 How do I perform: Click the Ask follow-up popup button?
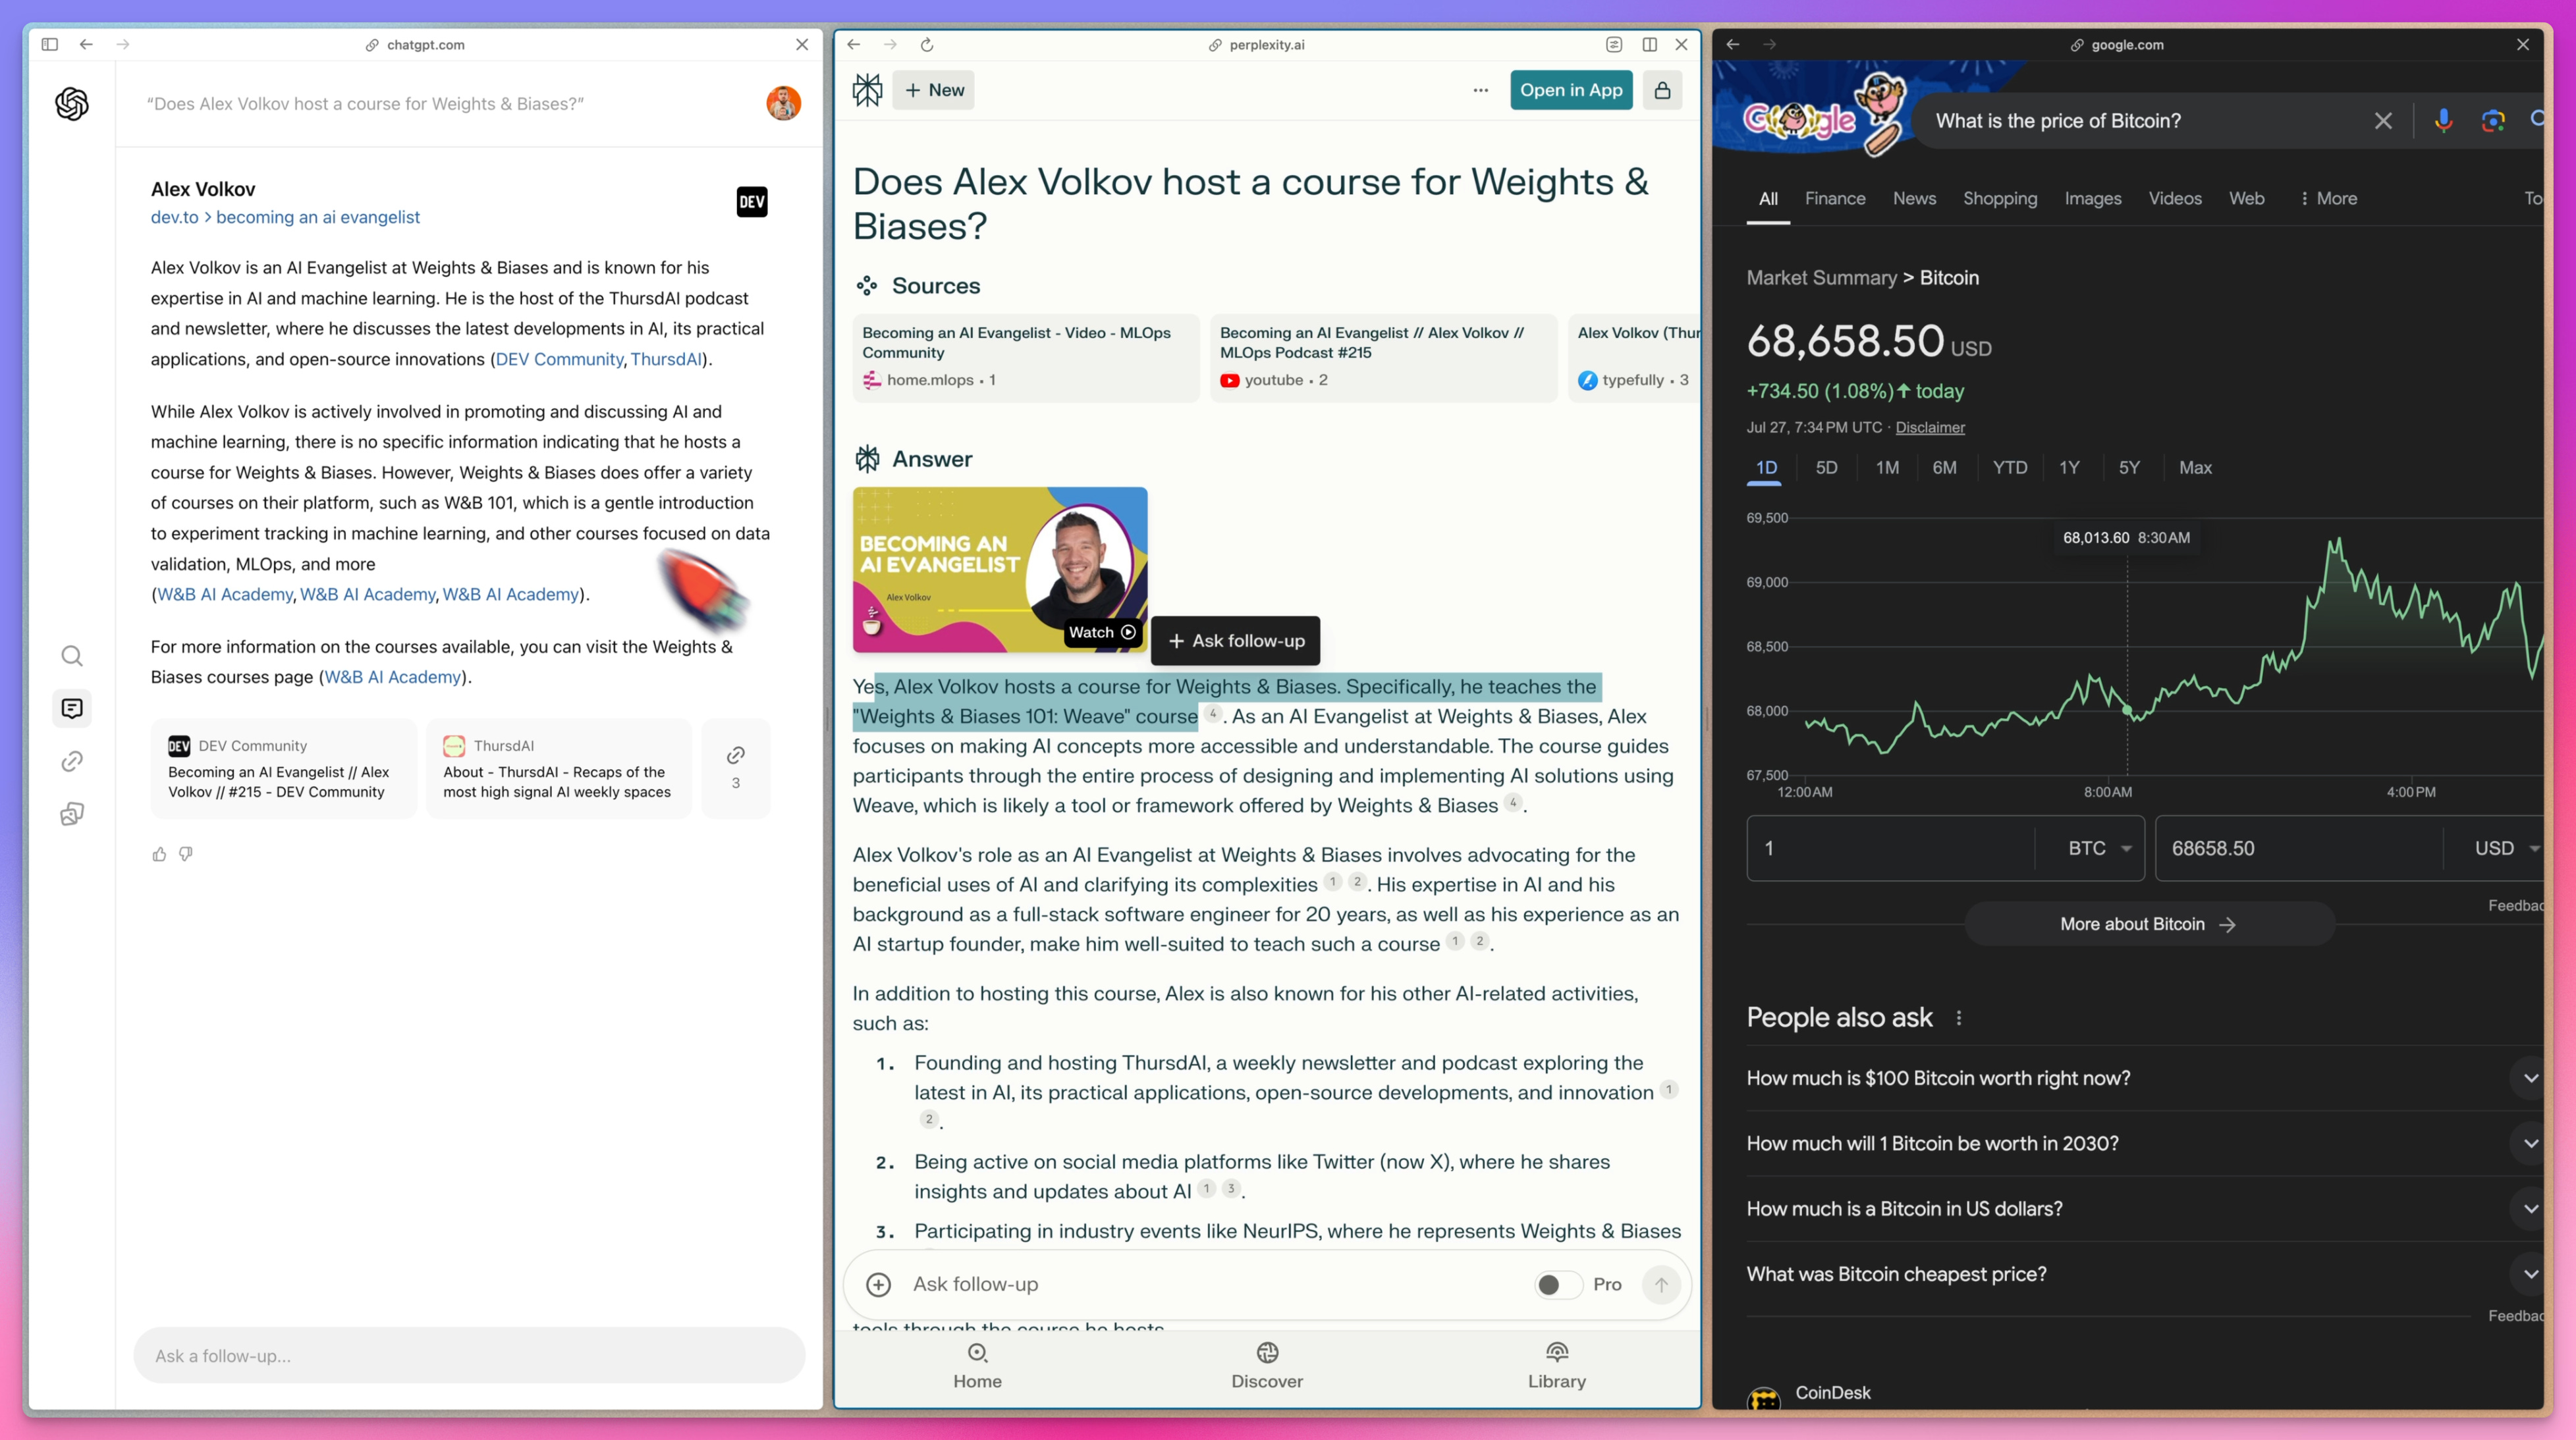pos(1236,641)
